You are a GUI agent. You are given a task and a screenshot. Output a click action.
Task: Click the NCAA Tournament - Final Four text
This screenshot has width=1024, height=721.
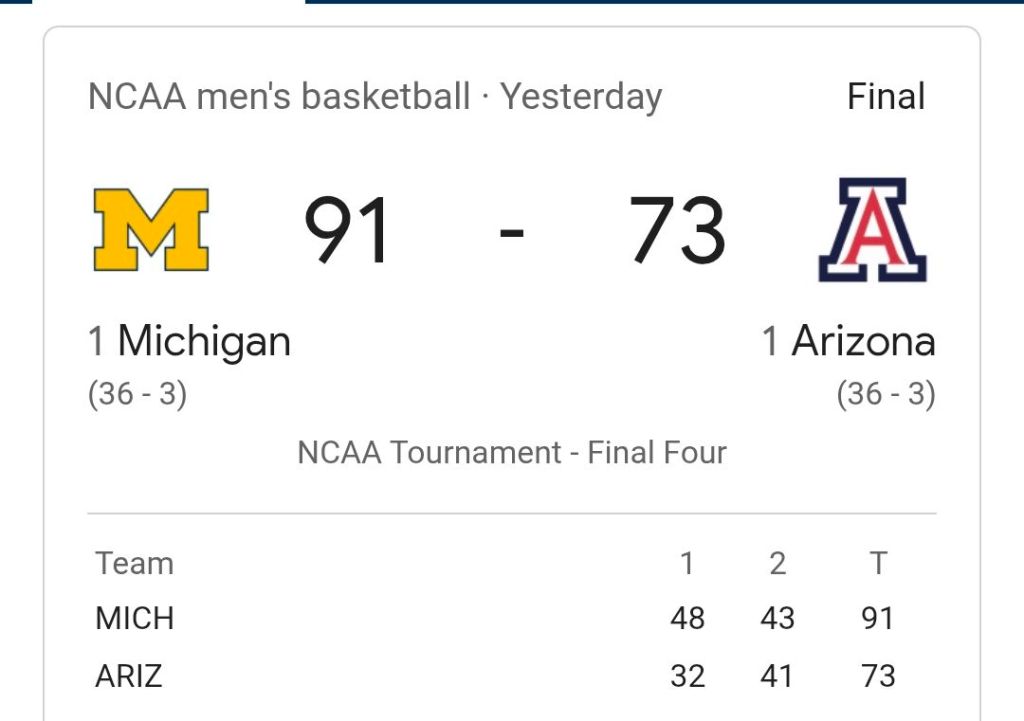pyautogui.click(x=512, y=452)
